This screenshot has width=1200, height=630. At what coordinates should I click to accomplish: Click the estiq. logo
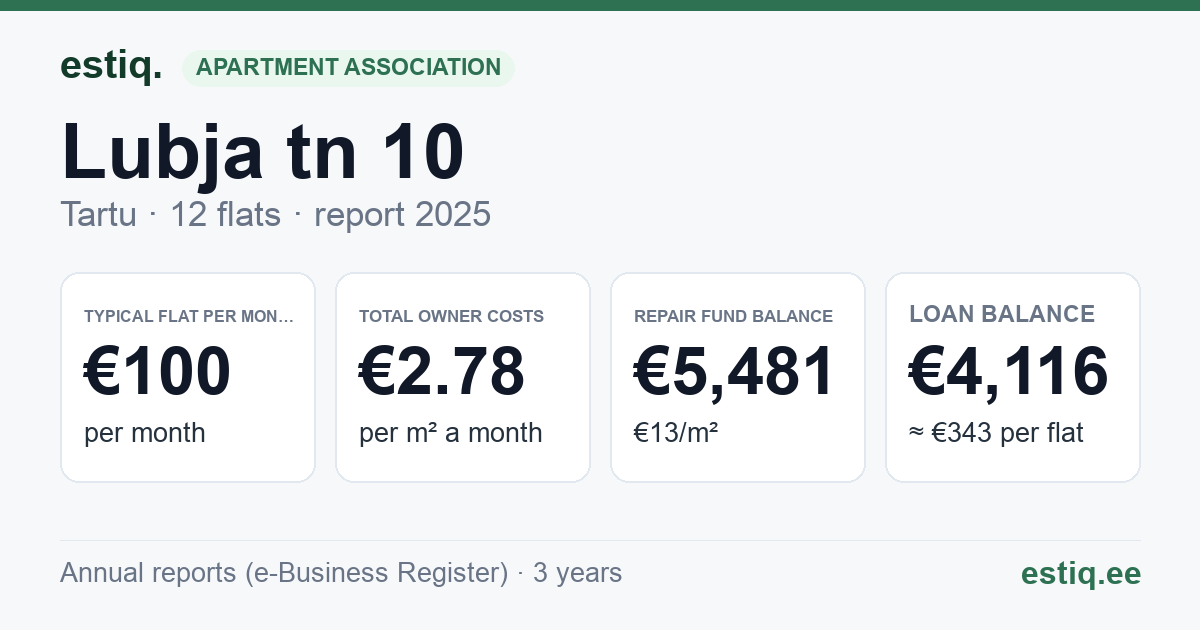click(111, 67)
